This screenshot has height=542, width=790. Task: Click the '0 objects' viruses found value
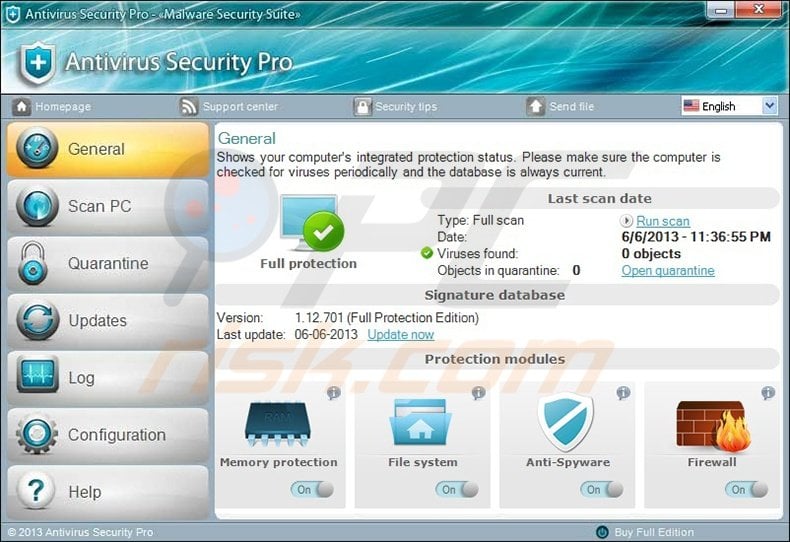click(651, 253)
